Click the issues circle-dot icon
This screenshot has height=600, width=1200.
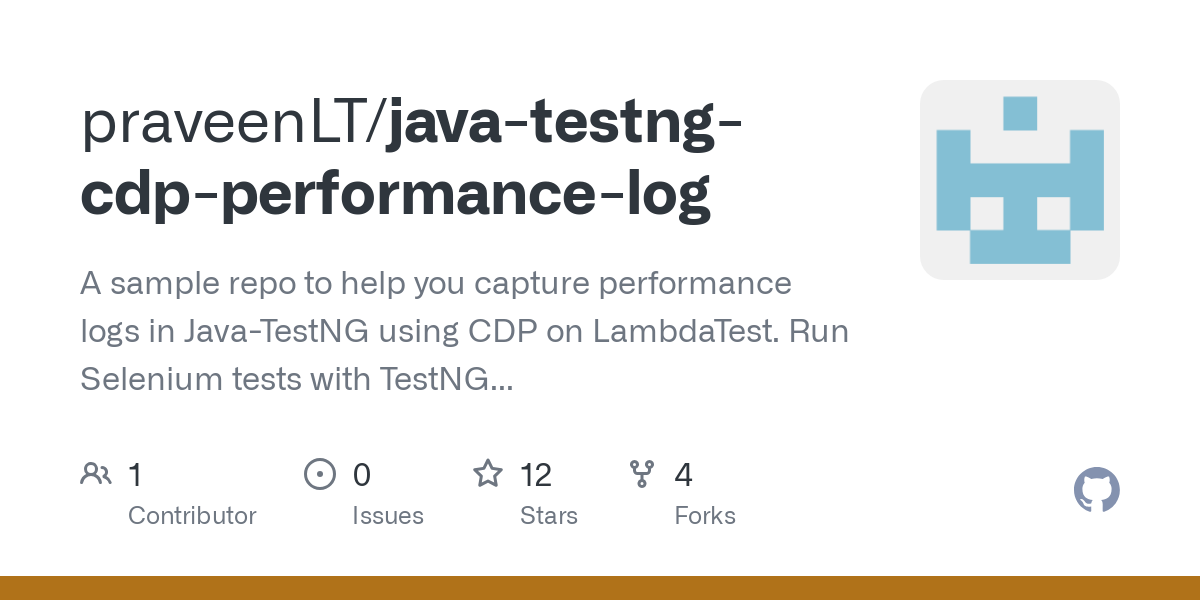coord(320,474)
